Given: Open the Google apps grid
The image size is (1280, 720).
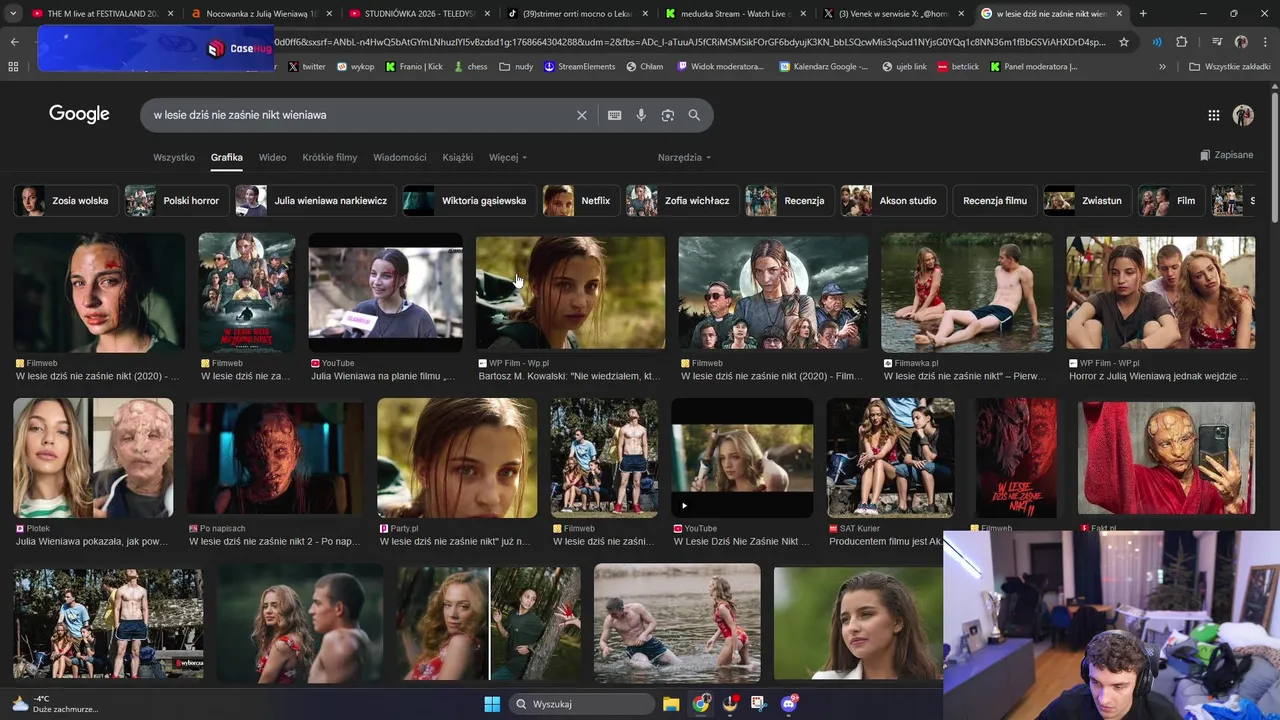Looking at the screenshot, I should [x=1213, y=115].
